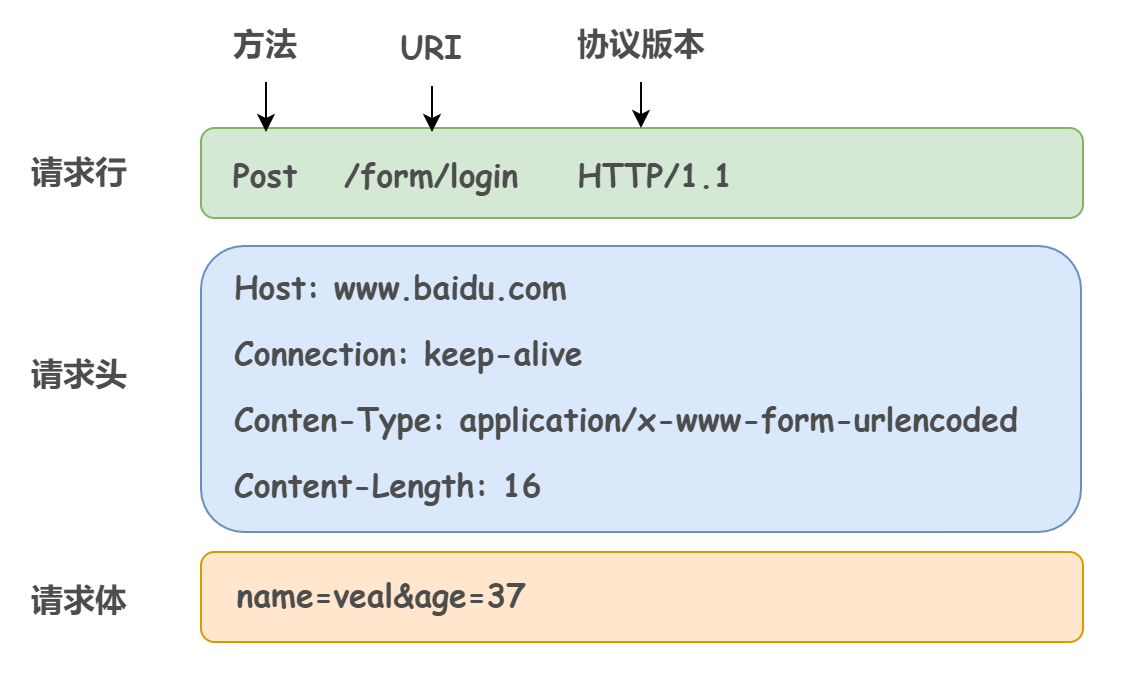Click empty space in the blue header box
The height and width of the screenshot is (699, 1133).
pos(850,320)
